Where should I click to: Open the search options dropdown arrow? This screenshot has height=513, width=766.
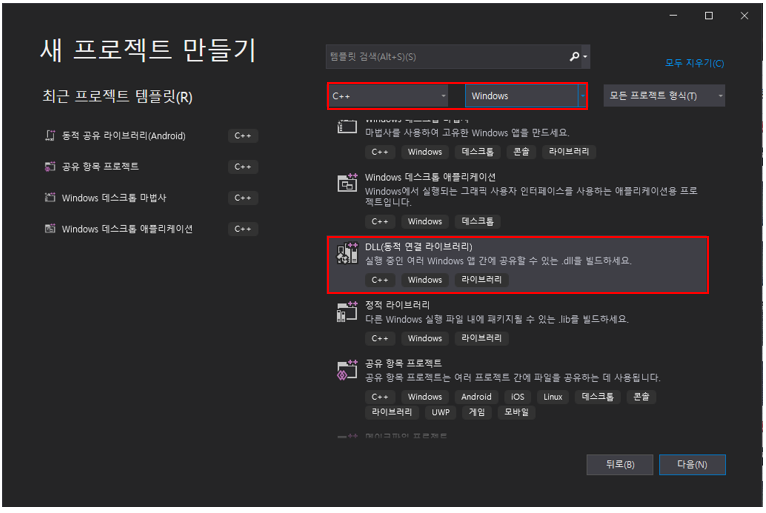(585, 57)
